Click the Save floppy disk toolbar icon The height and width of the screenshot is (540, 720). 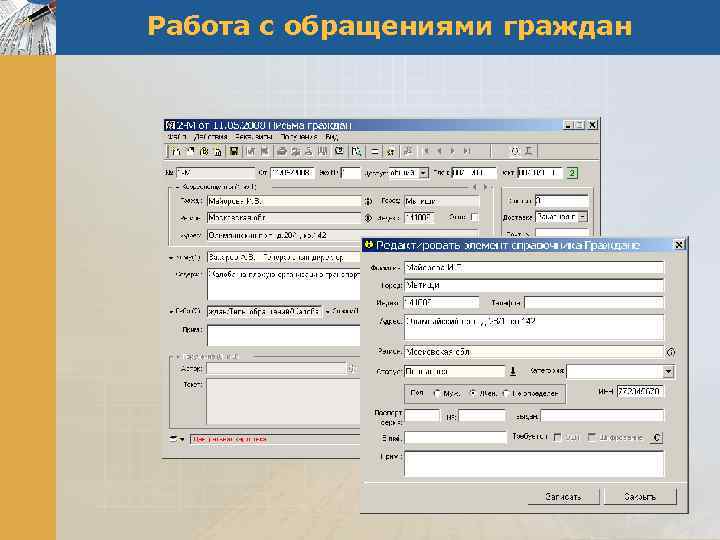tap(234, 151)
